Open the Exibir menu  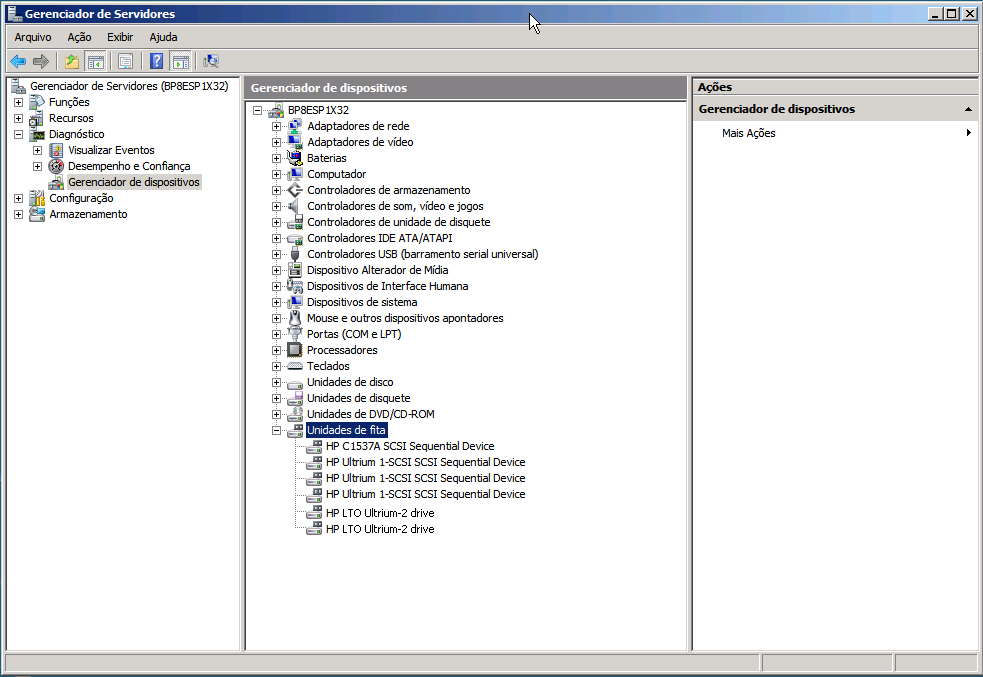(x=120, y=37)
